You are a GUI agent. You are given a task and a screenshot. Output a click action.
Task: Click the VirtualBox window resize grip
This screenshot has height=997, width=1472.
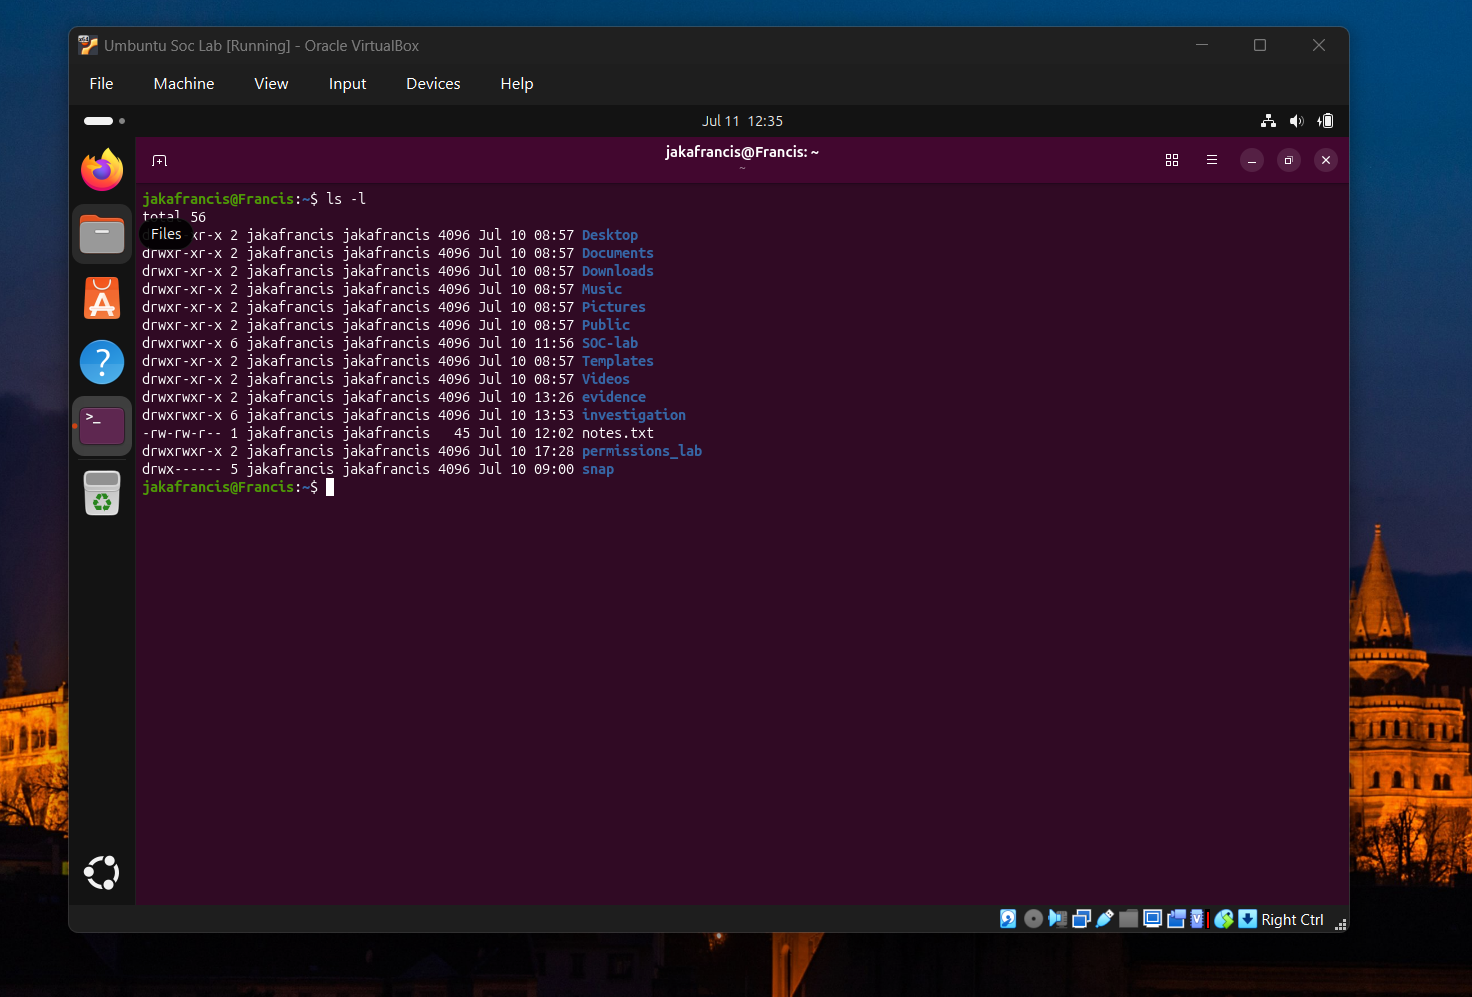click(x=1341, y=924)
